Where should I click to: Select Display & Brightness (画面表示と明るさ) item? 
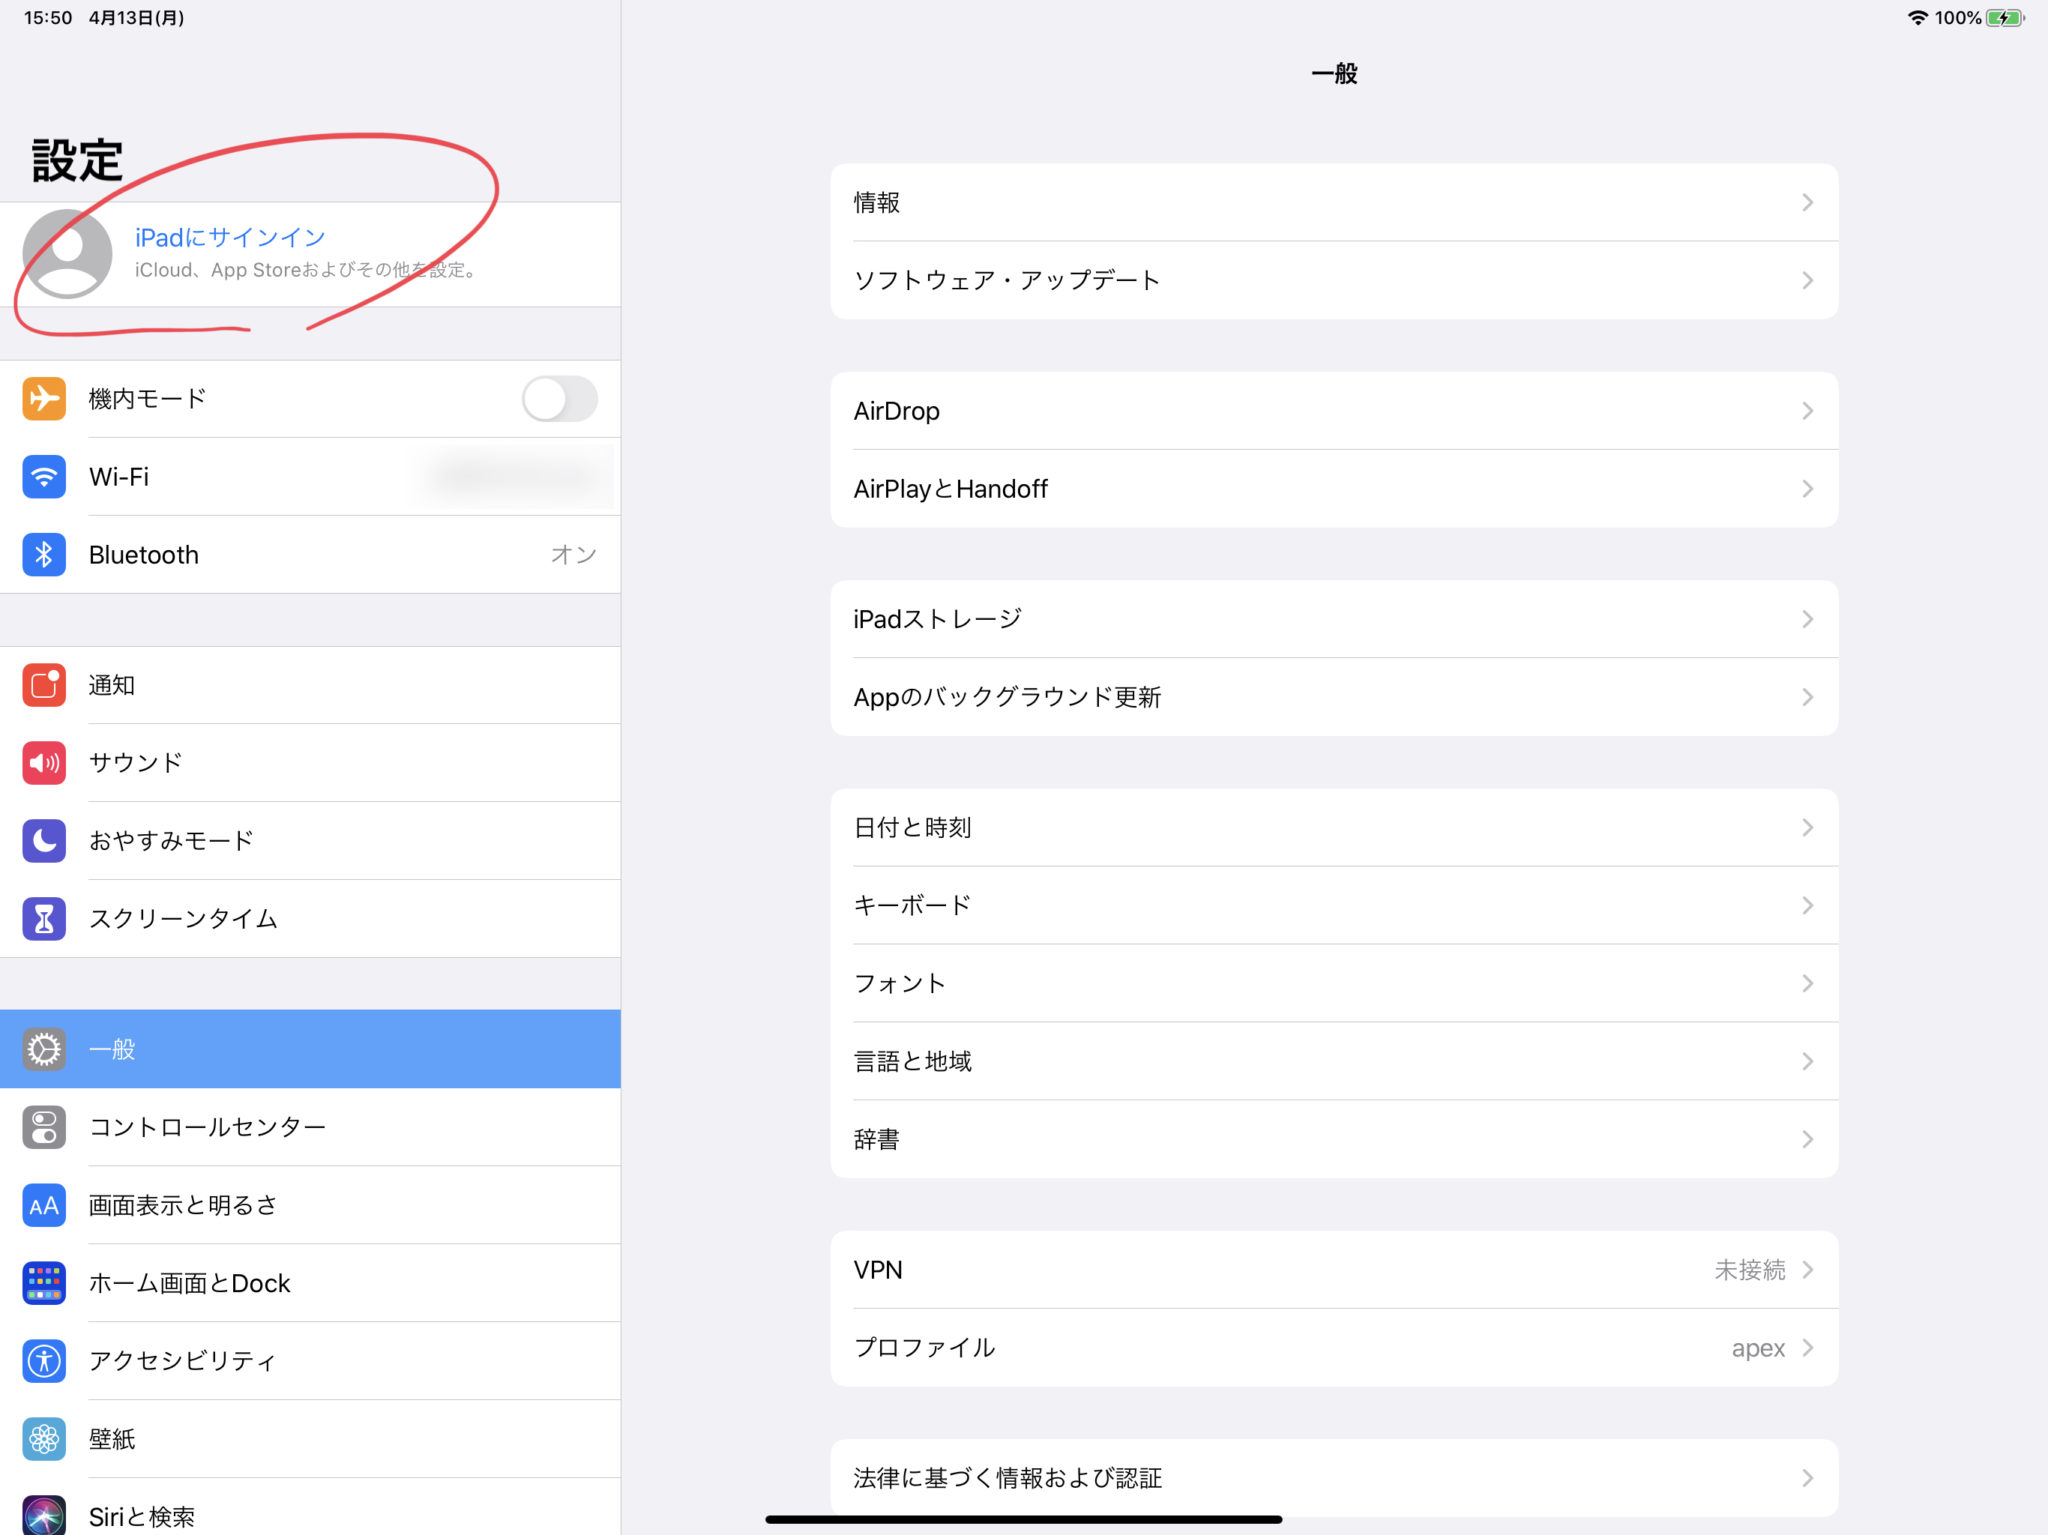pos(183,1205)
